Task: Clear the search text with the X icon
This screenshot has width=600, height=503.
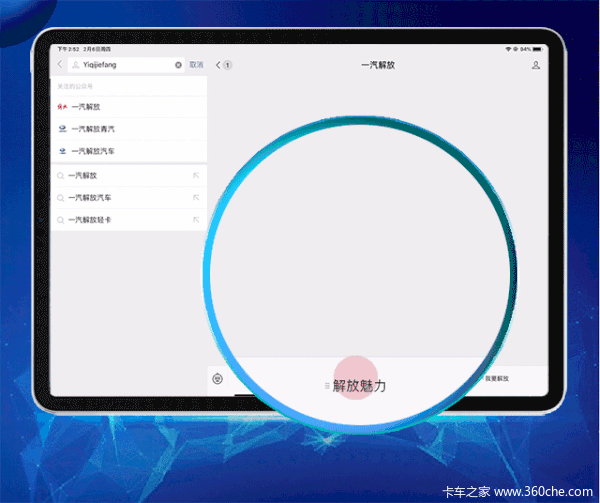Action: (x=178, y=65)
